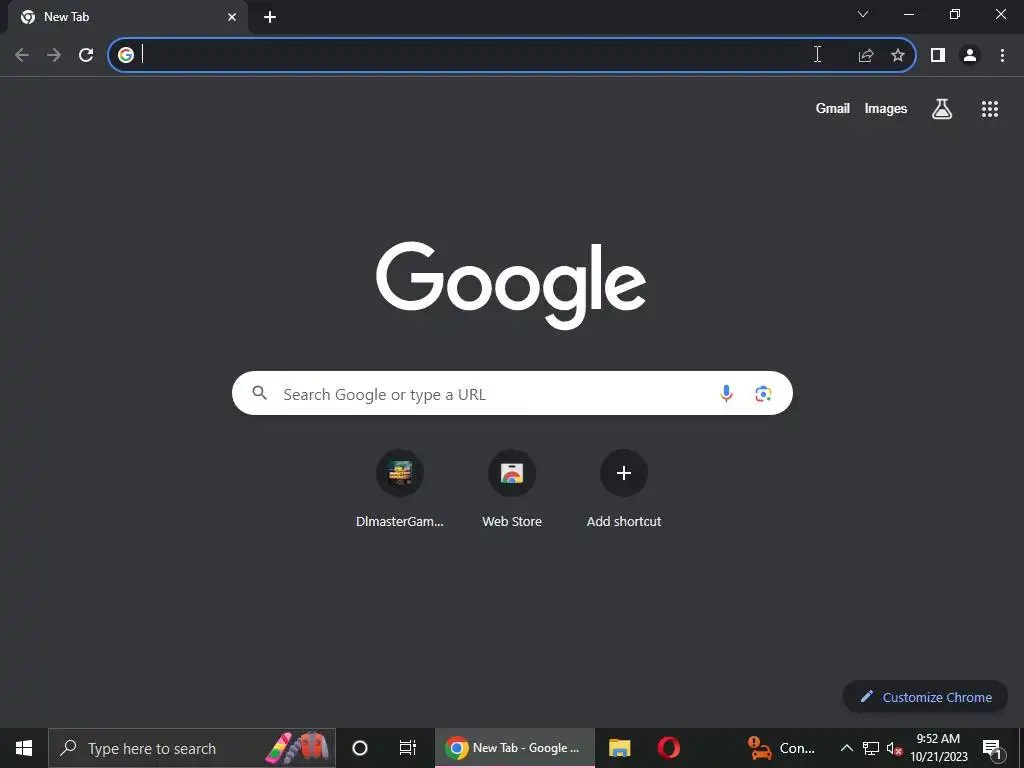The height and width of the screenshot is (768, 1024).
Task: Open the network status tray icon
Action: click(871, 748)
